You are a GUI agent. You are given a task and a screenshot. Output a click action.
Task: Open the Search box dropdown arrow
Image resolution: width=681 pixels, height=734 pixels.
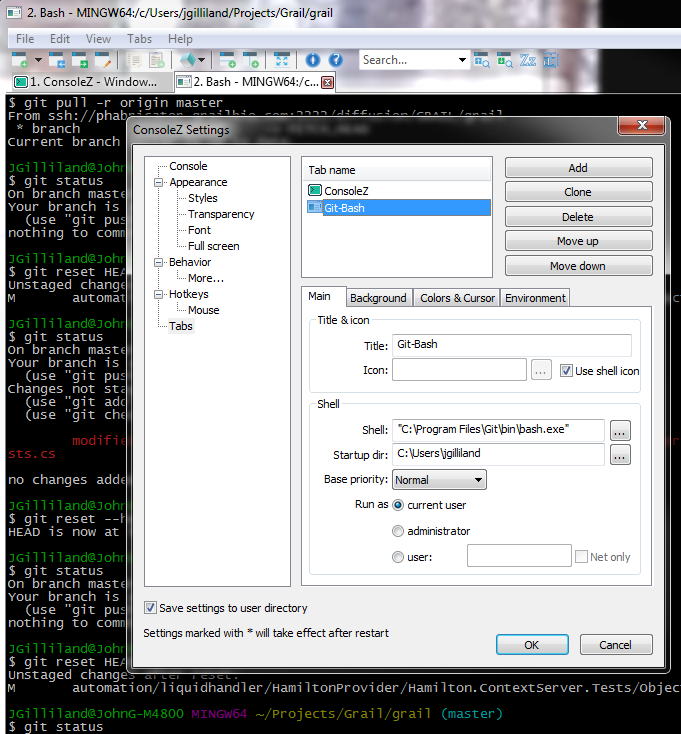point(462,60)
